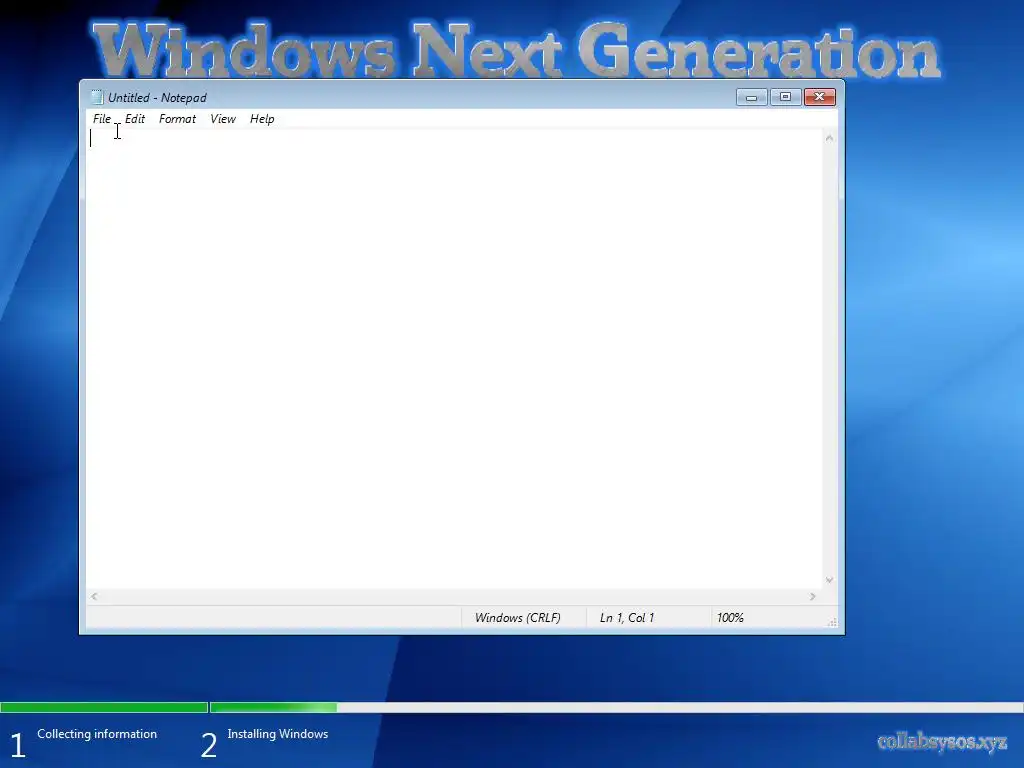The image size is (1024, 768).
Task: Click the Notepad icon in title bar
Action: 97,97
